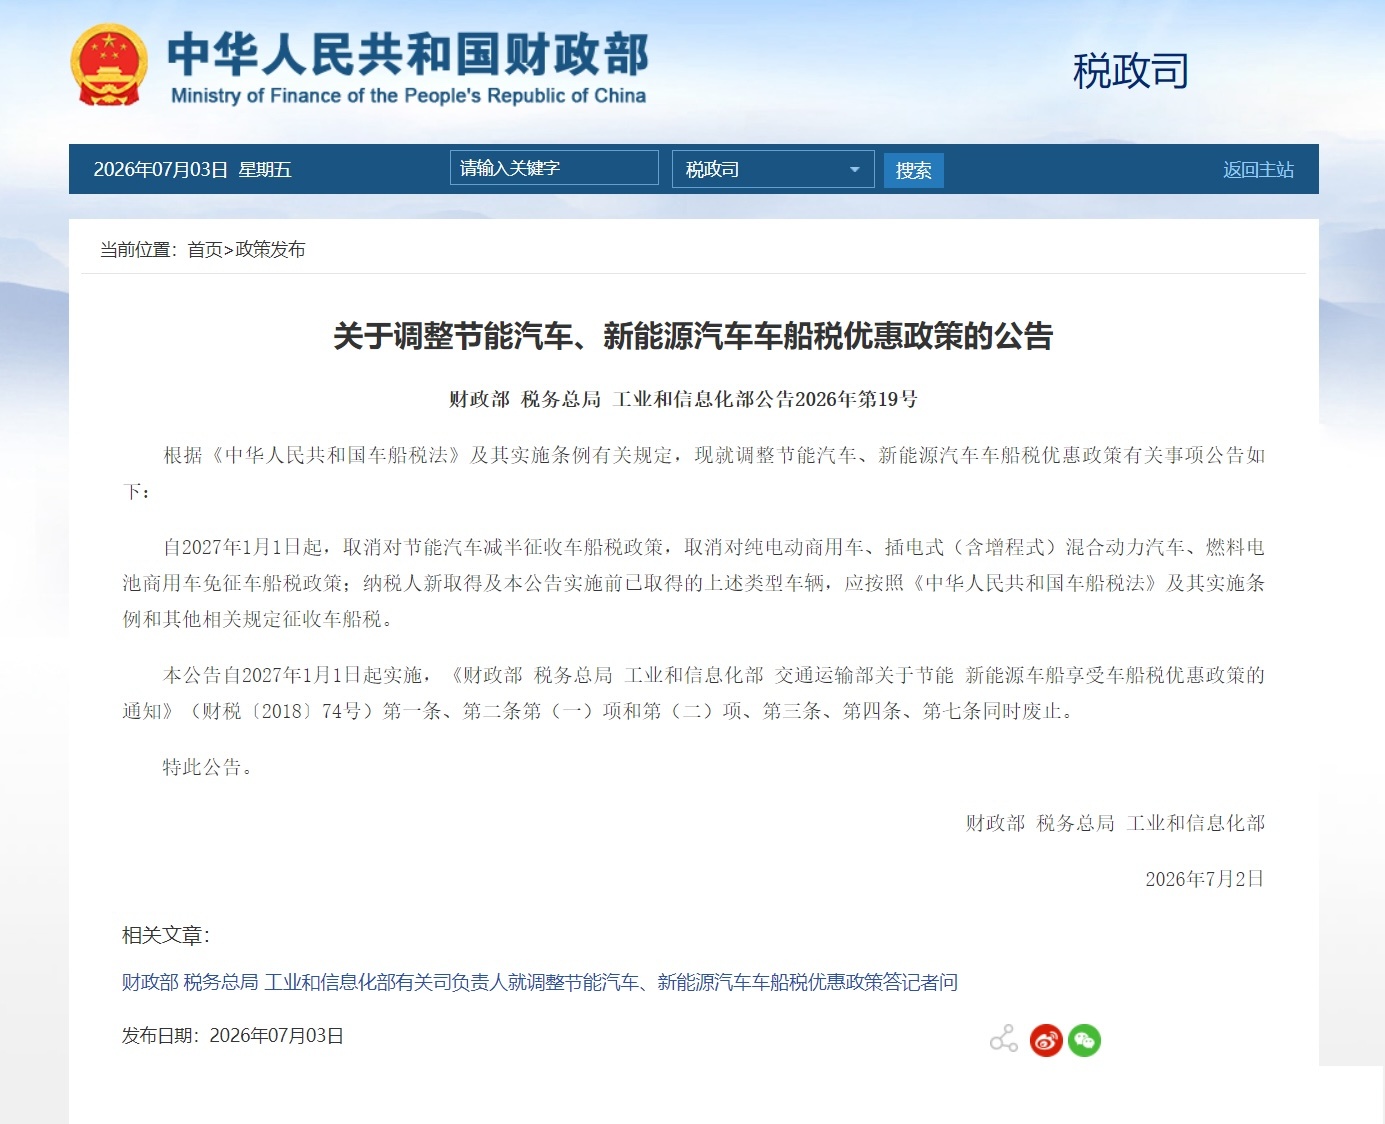Click the announcement title 关于调整节能汽车

point(693,336)
